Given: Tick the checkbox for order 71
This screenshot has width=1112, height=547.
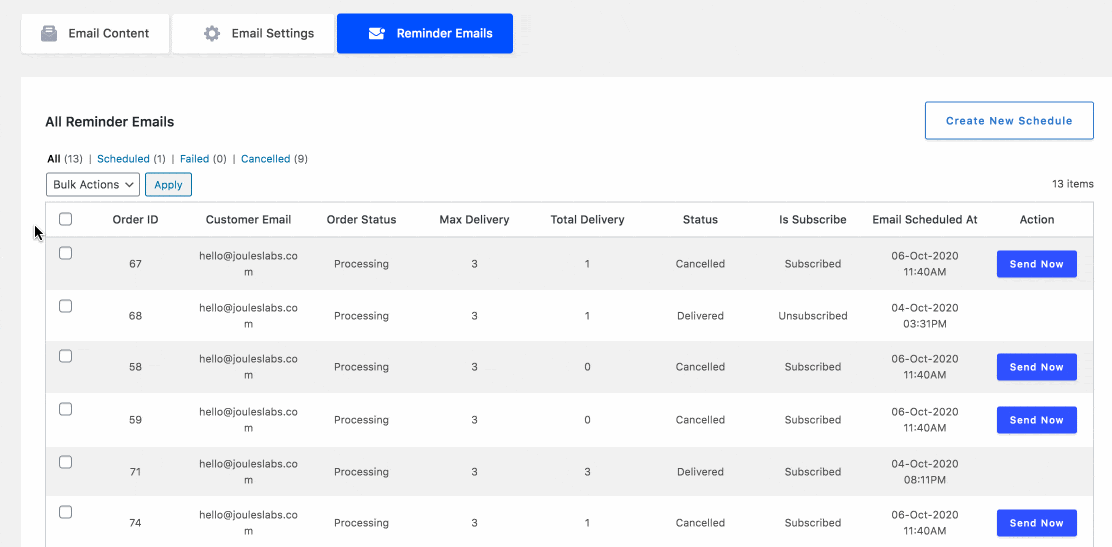Looking at the screenshot, I should tap(66, 462).
